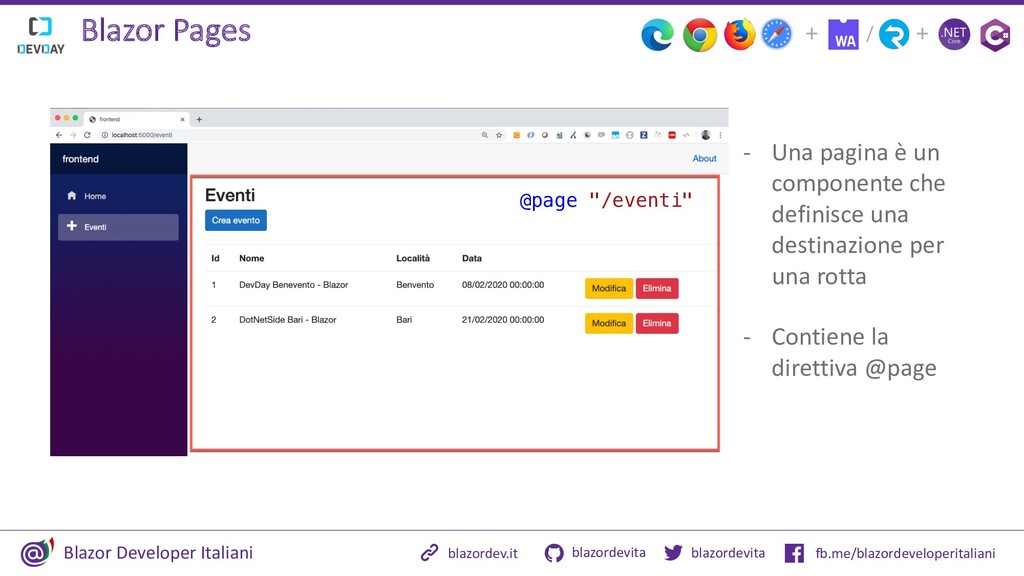
Task: Click the zoom magnifier icon in address bar
Action: (485, 135)
